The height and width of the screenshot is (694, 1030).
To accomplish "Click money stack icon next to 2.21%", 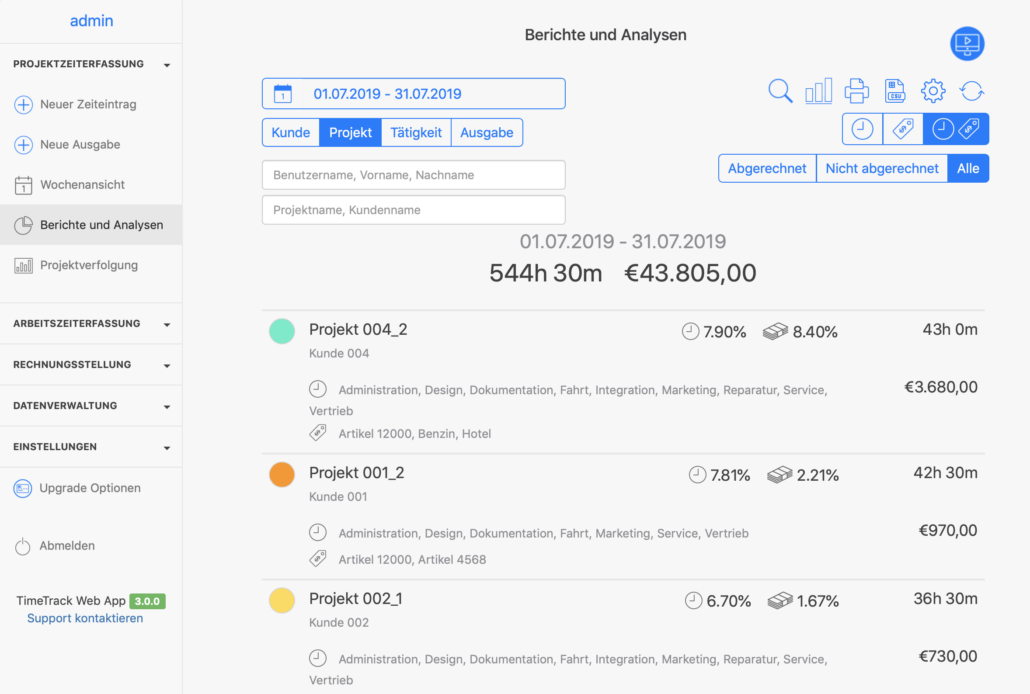I will [780, 474].
